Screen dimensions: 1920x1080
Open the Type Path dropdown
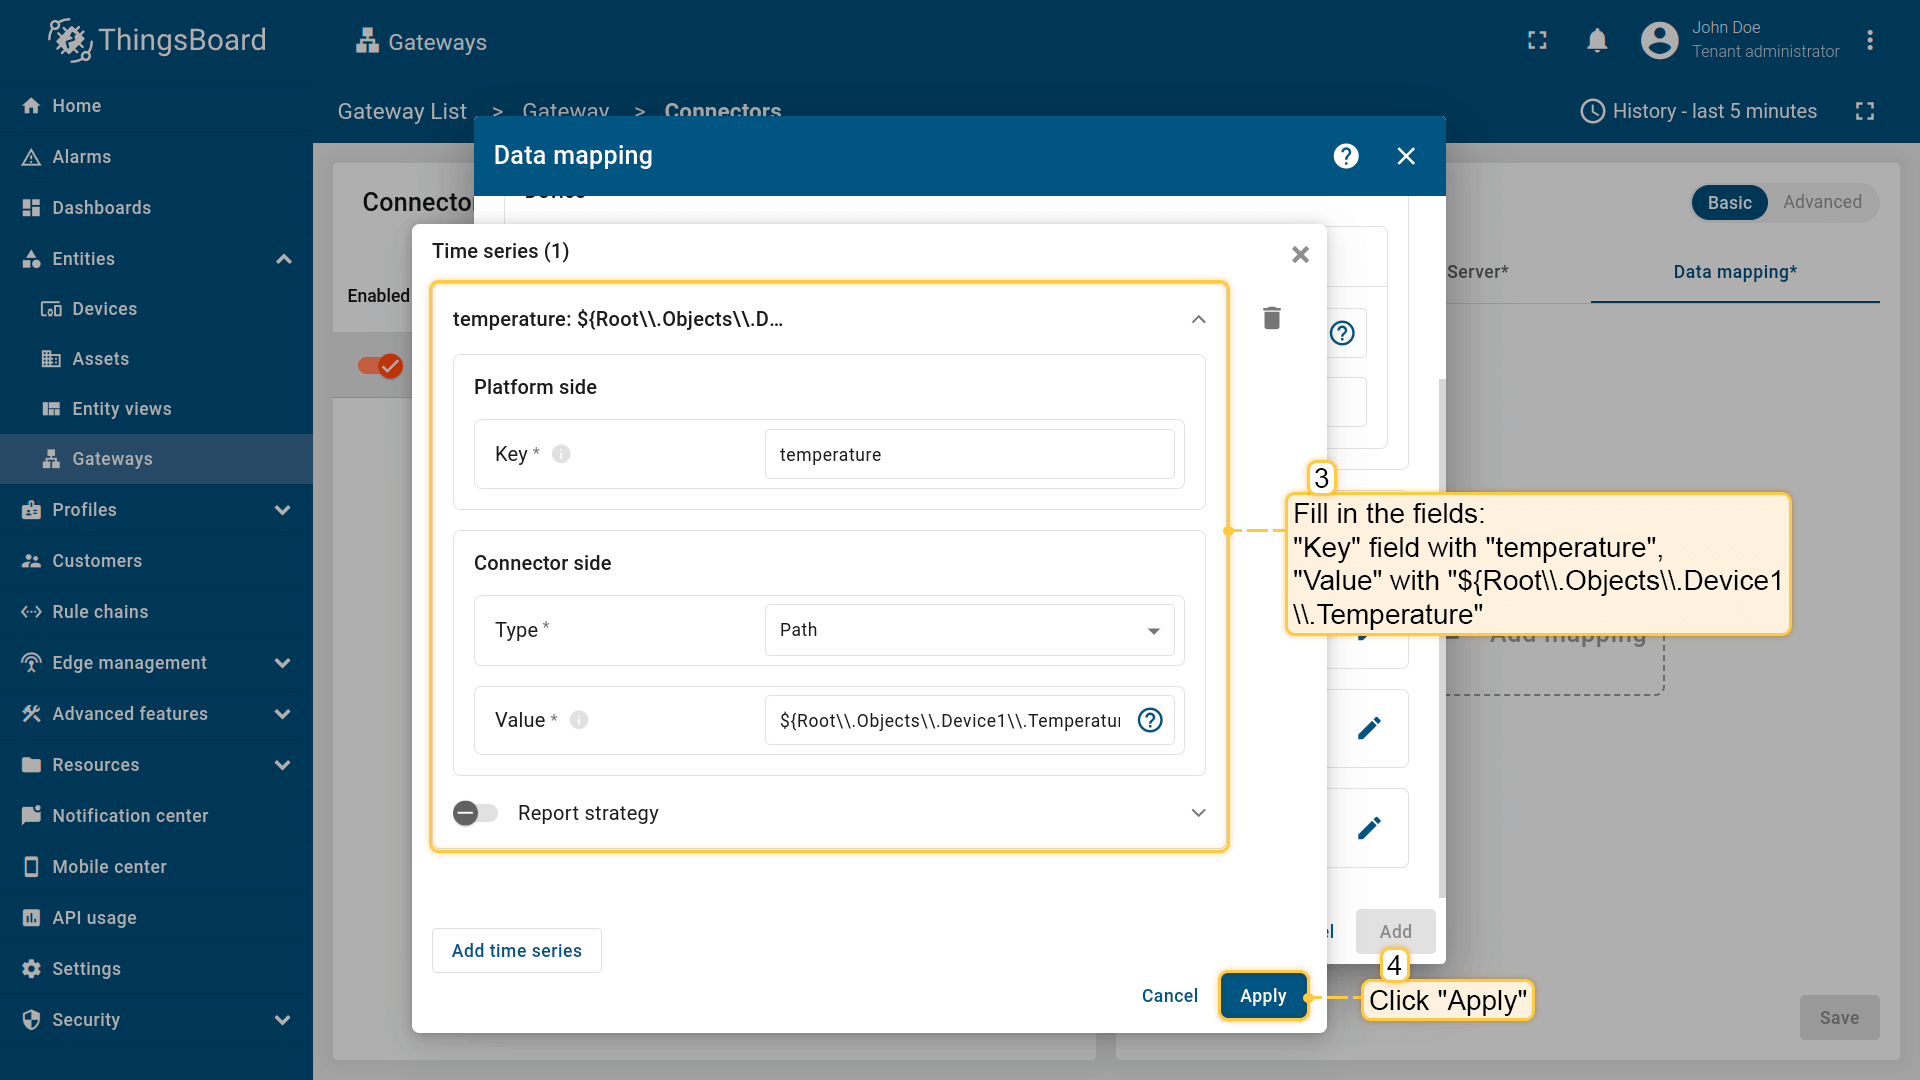click(969, 630)
